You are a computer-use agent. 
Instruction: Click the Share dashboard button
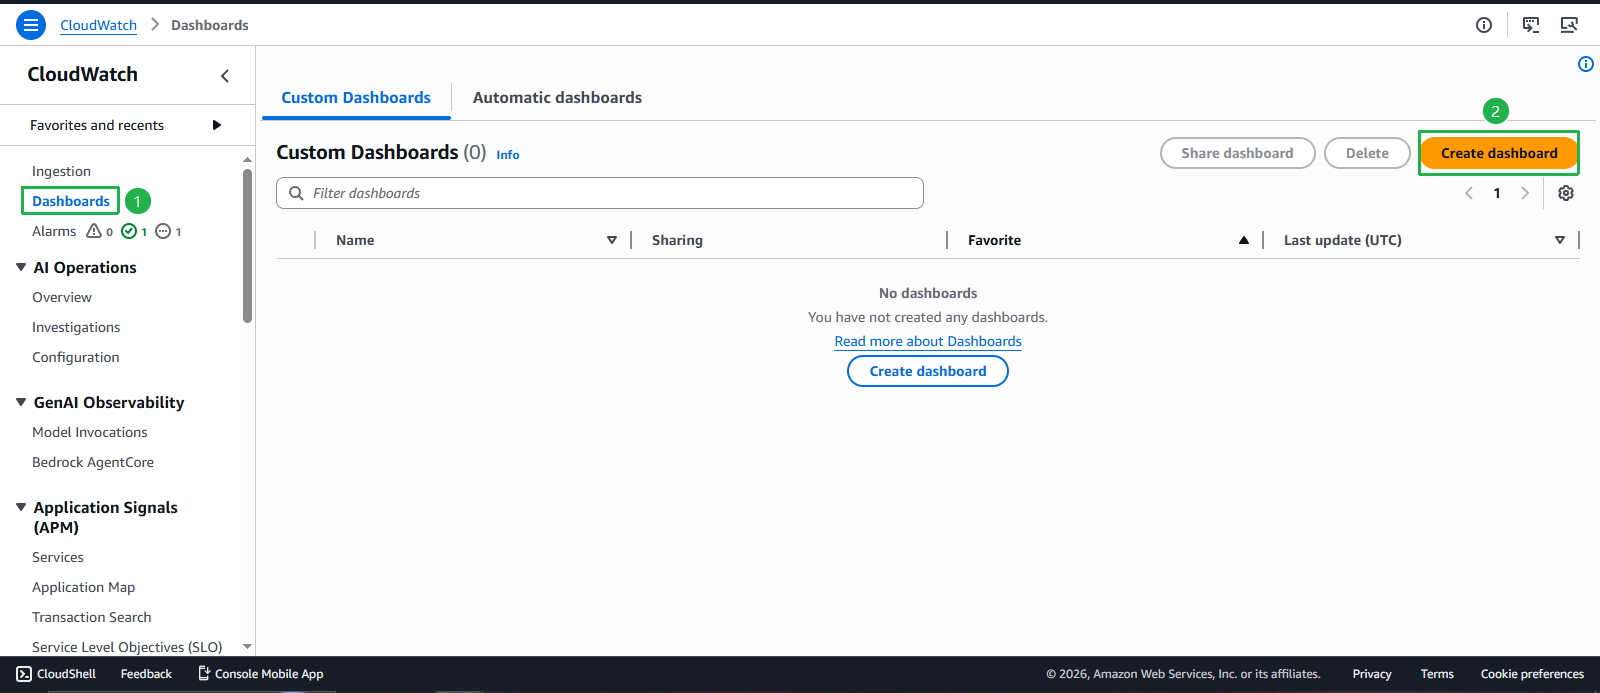(1237, 153)
